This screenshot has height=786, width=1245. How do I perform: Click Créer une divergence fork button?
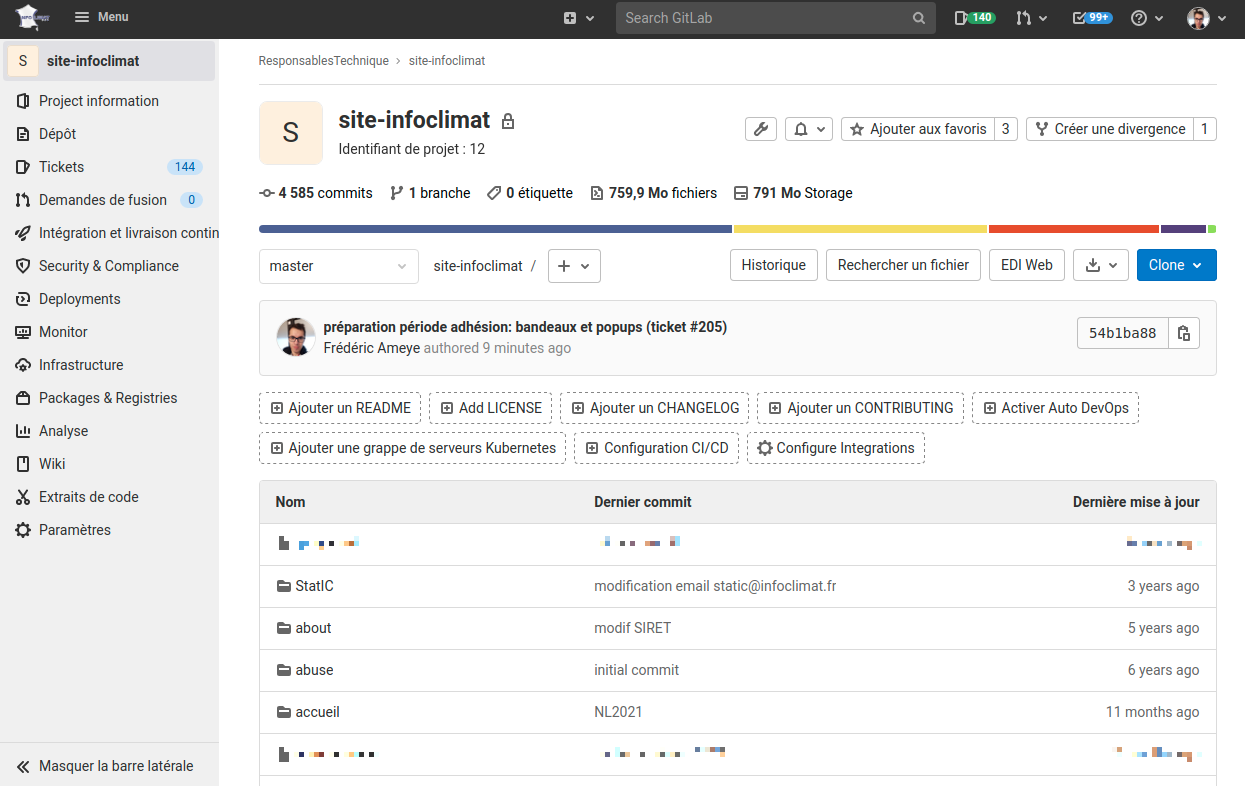coord(1110,129)
